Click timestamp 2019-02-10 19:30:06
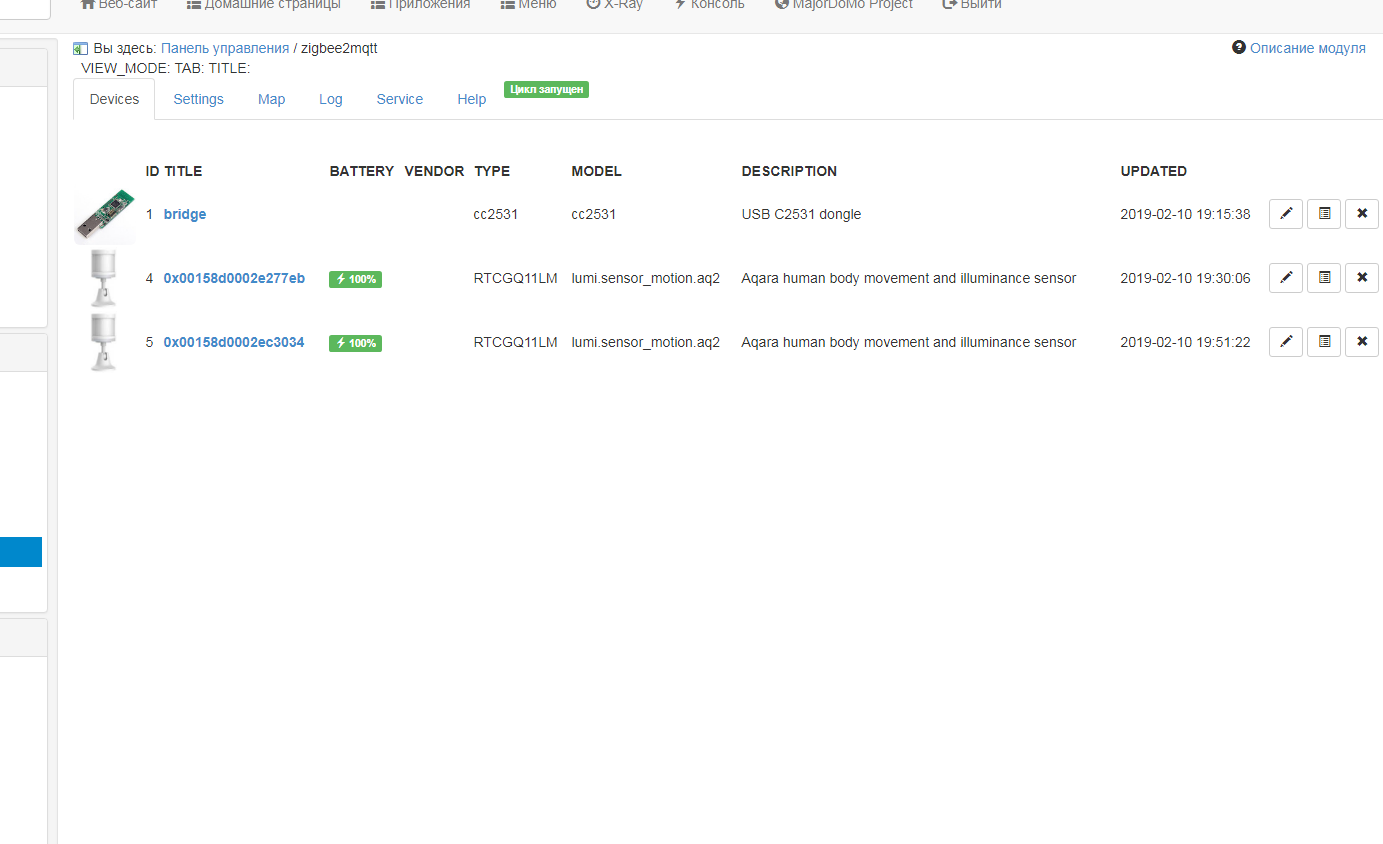This screenshot has height=844, width=1383. pos(1185,278)
